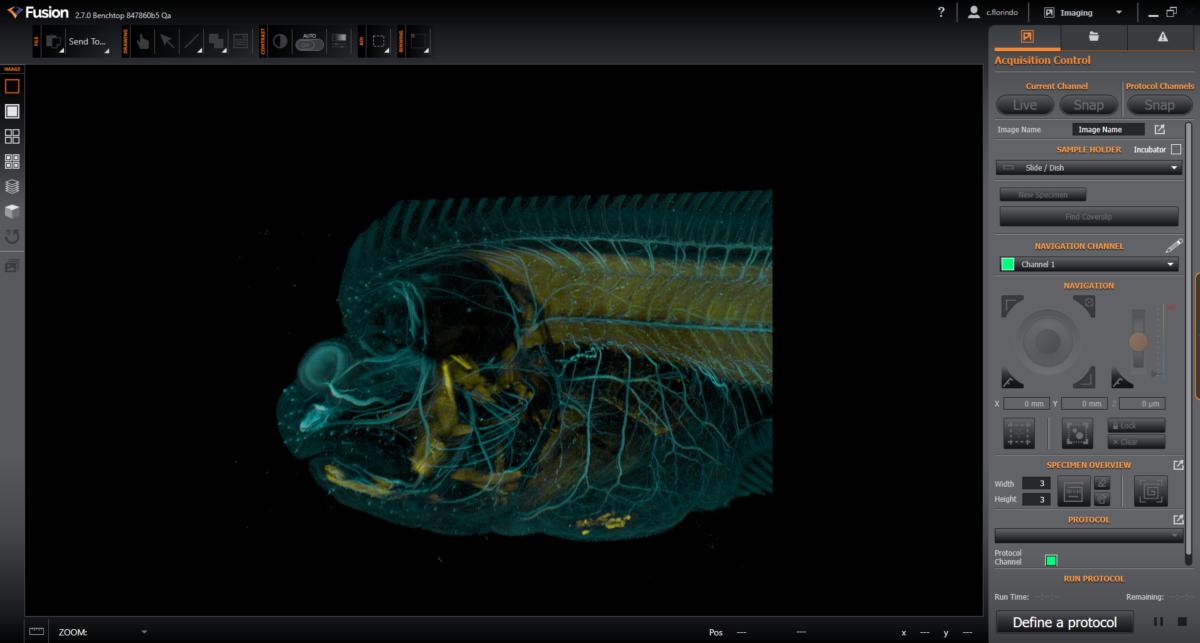Image resolution: width=1200 pixels, height=643 pixels.
Task: Open the warning alerts tab
Action: point(1162,37)
